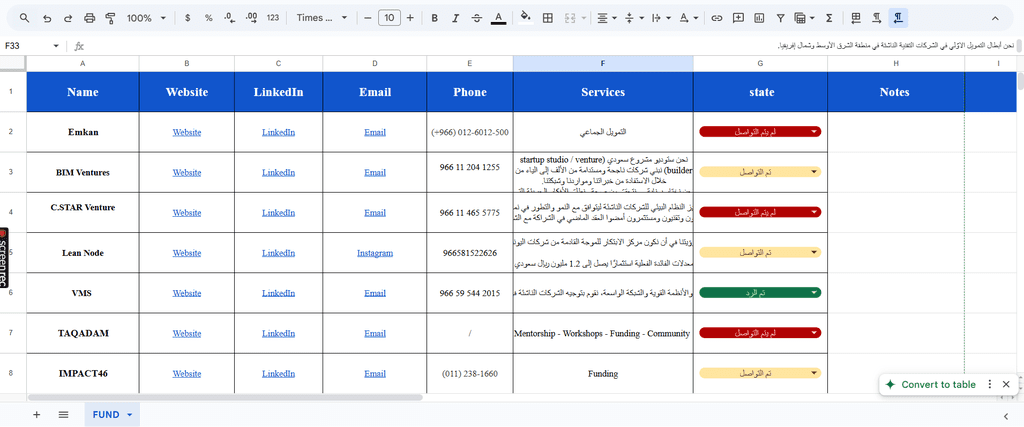This screenshot has height=427, width=1024.
Task: Print the spreadsheet
Action: pos(89,18)
